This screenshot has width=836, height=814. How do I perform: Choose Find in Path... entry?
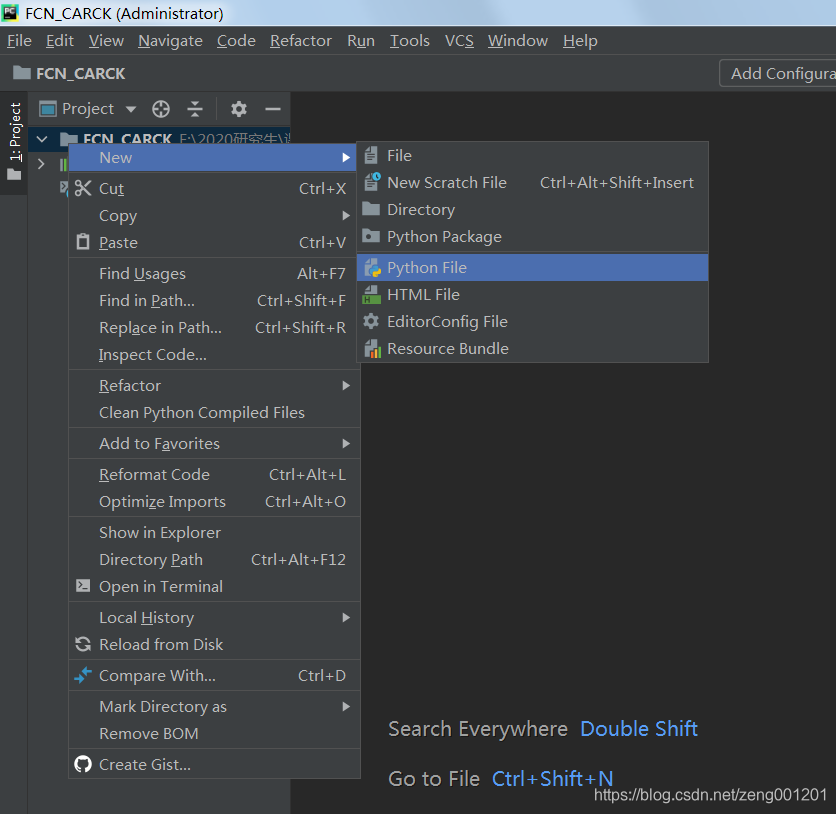[x=214, y=300]
